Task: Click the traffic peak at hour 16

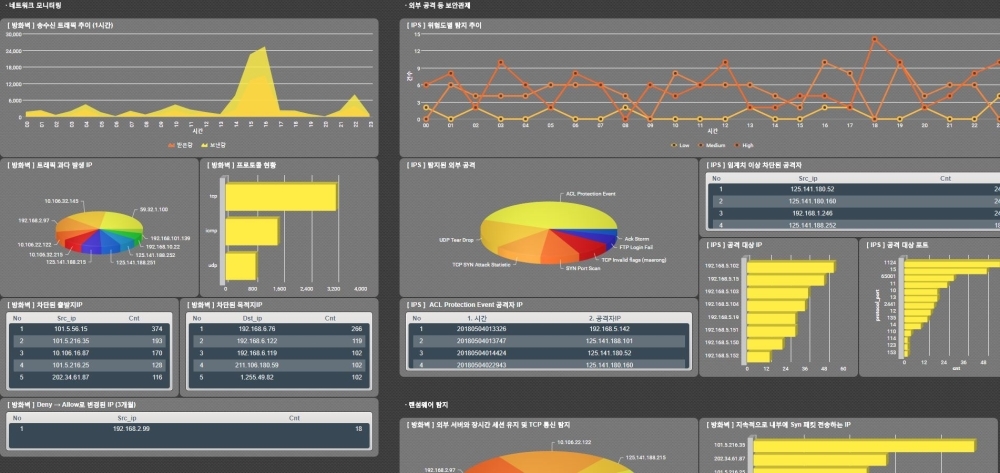Action: click(x=263, y=48)
